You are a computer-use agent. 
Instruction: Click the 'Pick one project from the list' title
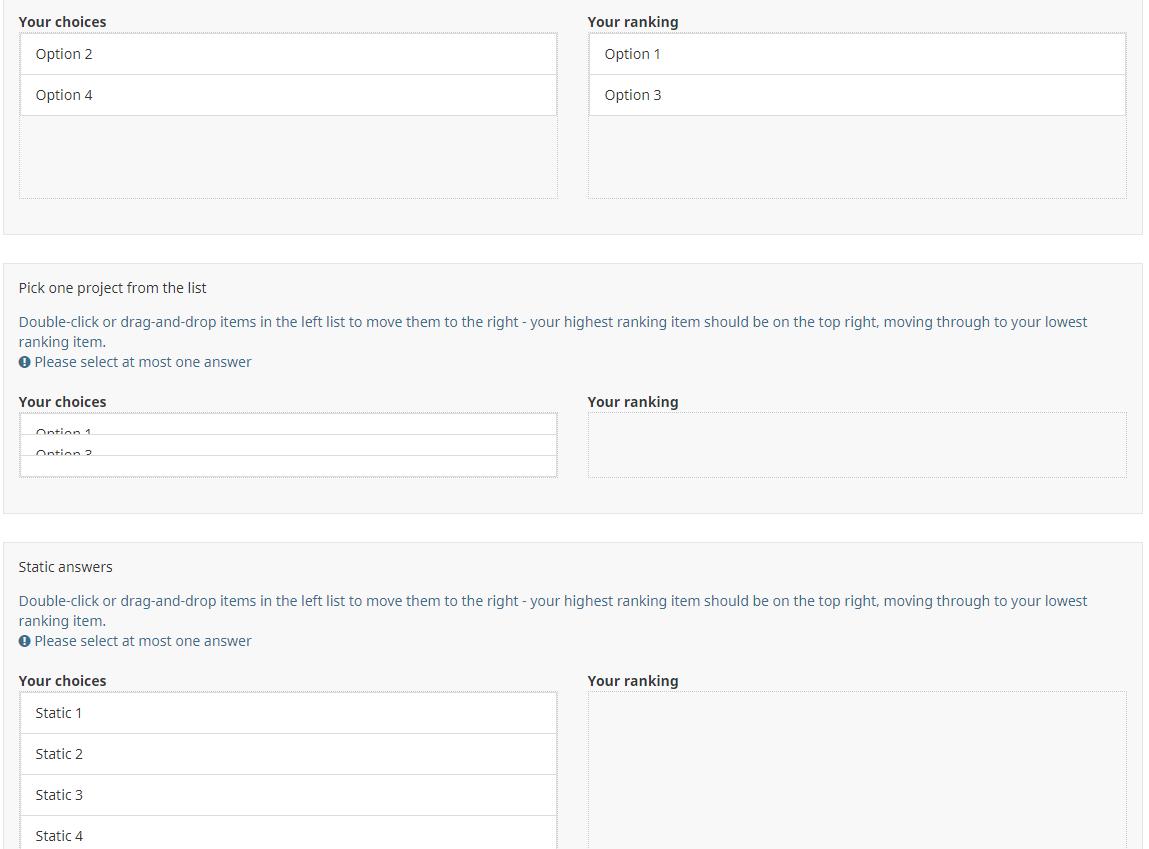pyautogui.click(x=112, y=288)
